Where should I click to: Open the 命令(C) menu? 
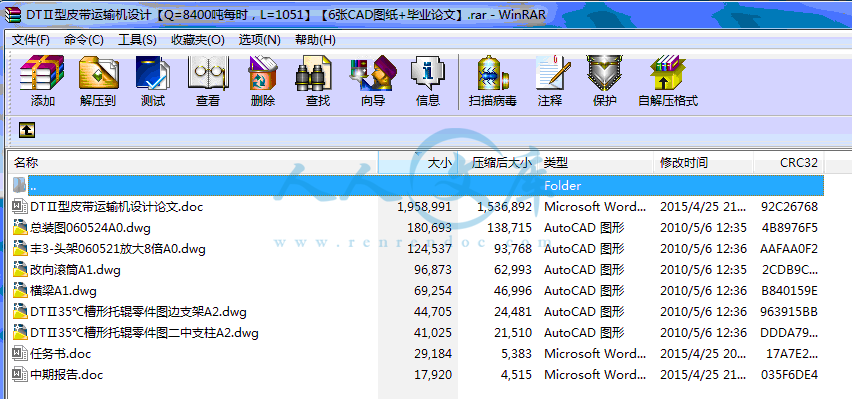tap(84, 40)
